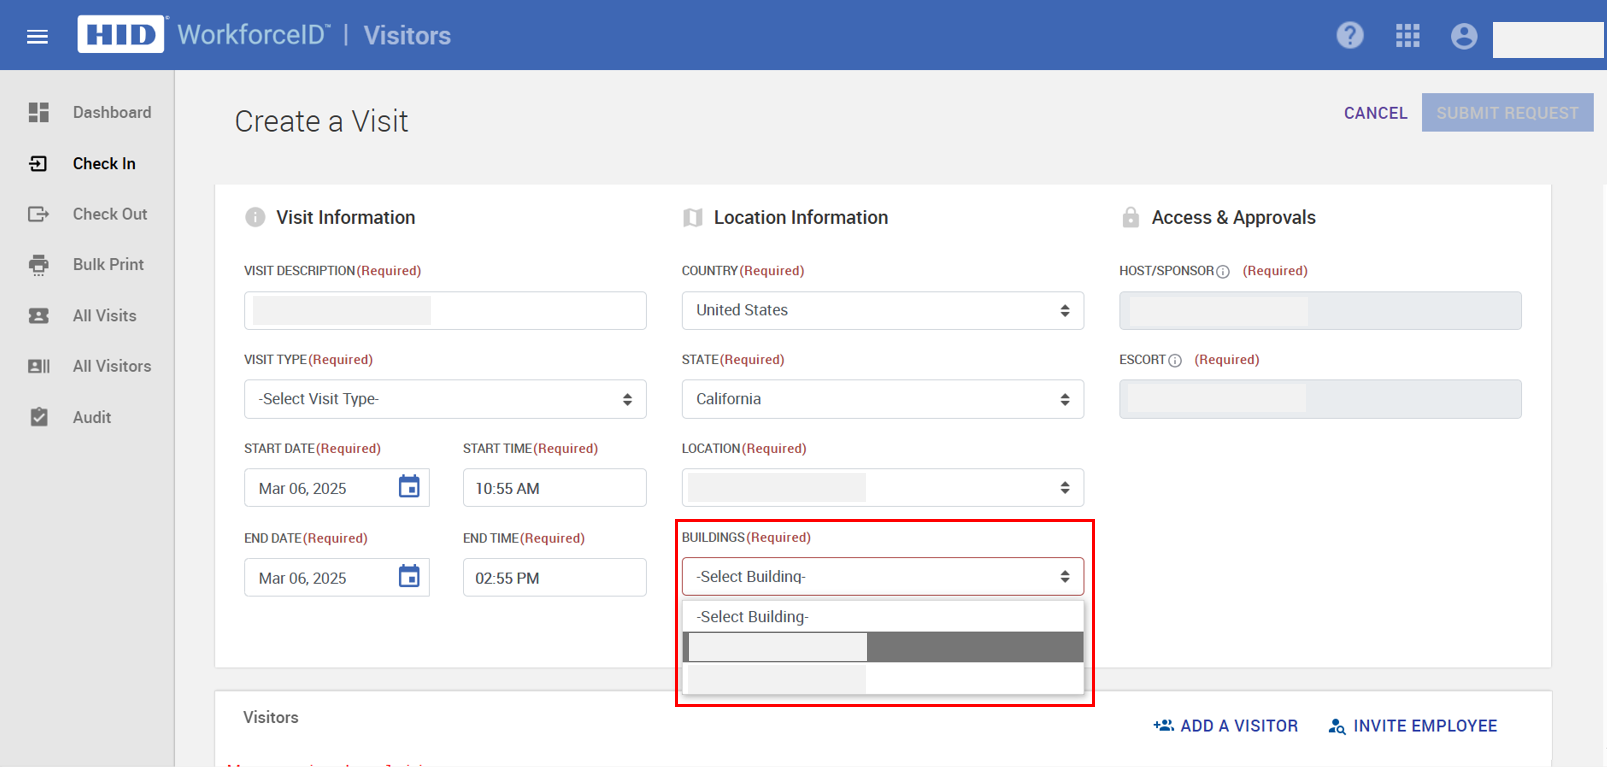Open the apps grid launcher
The width and height of the screenshot is (1607, 767).
(1407, 36)
